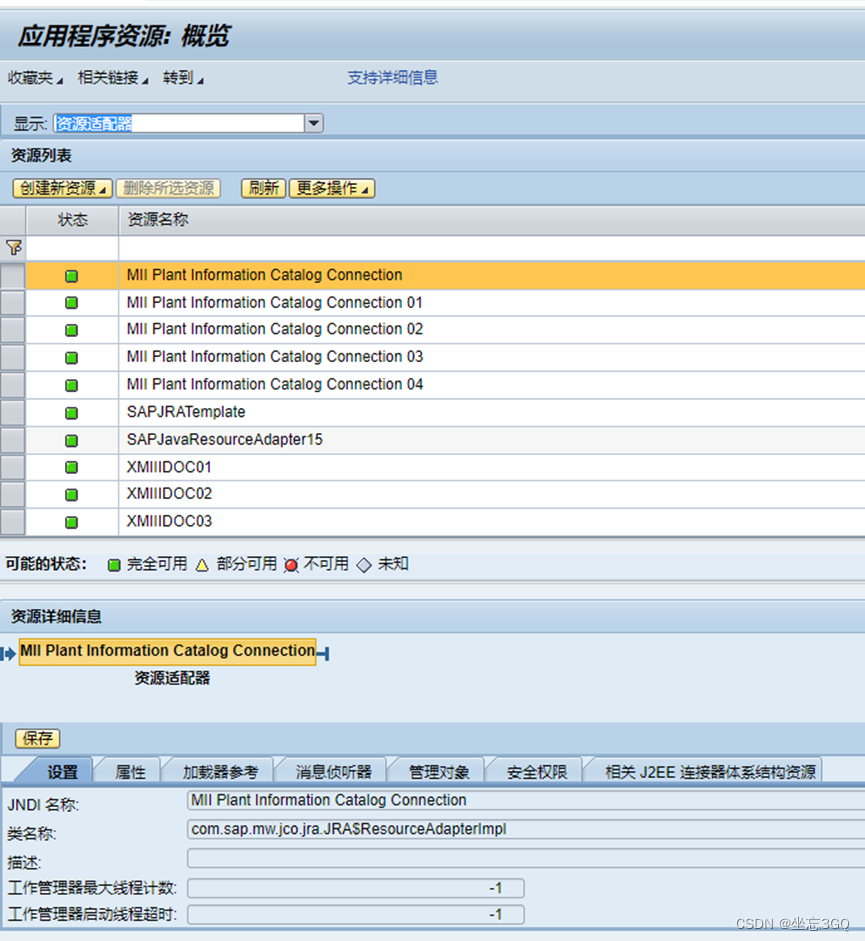This screenshot has height=941, width=865.
Task: Click the 支持详细信息 link
Action: click(393, 77)
